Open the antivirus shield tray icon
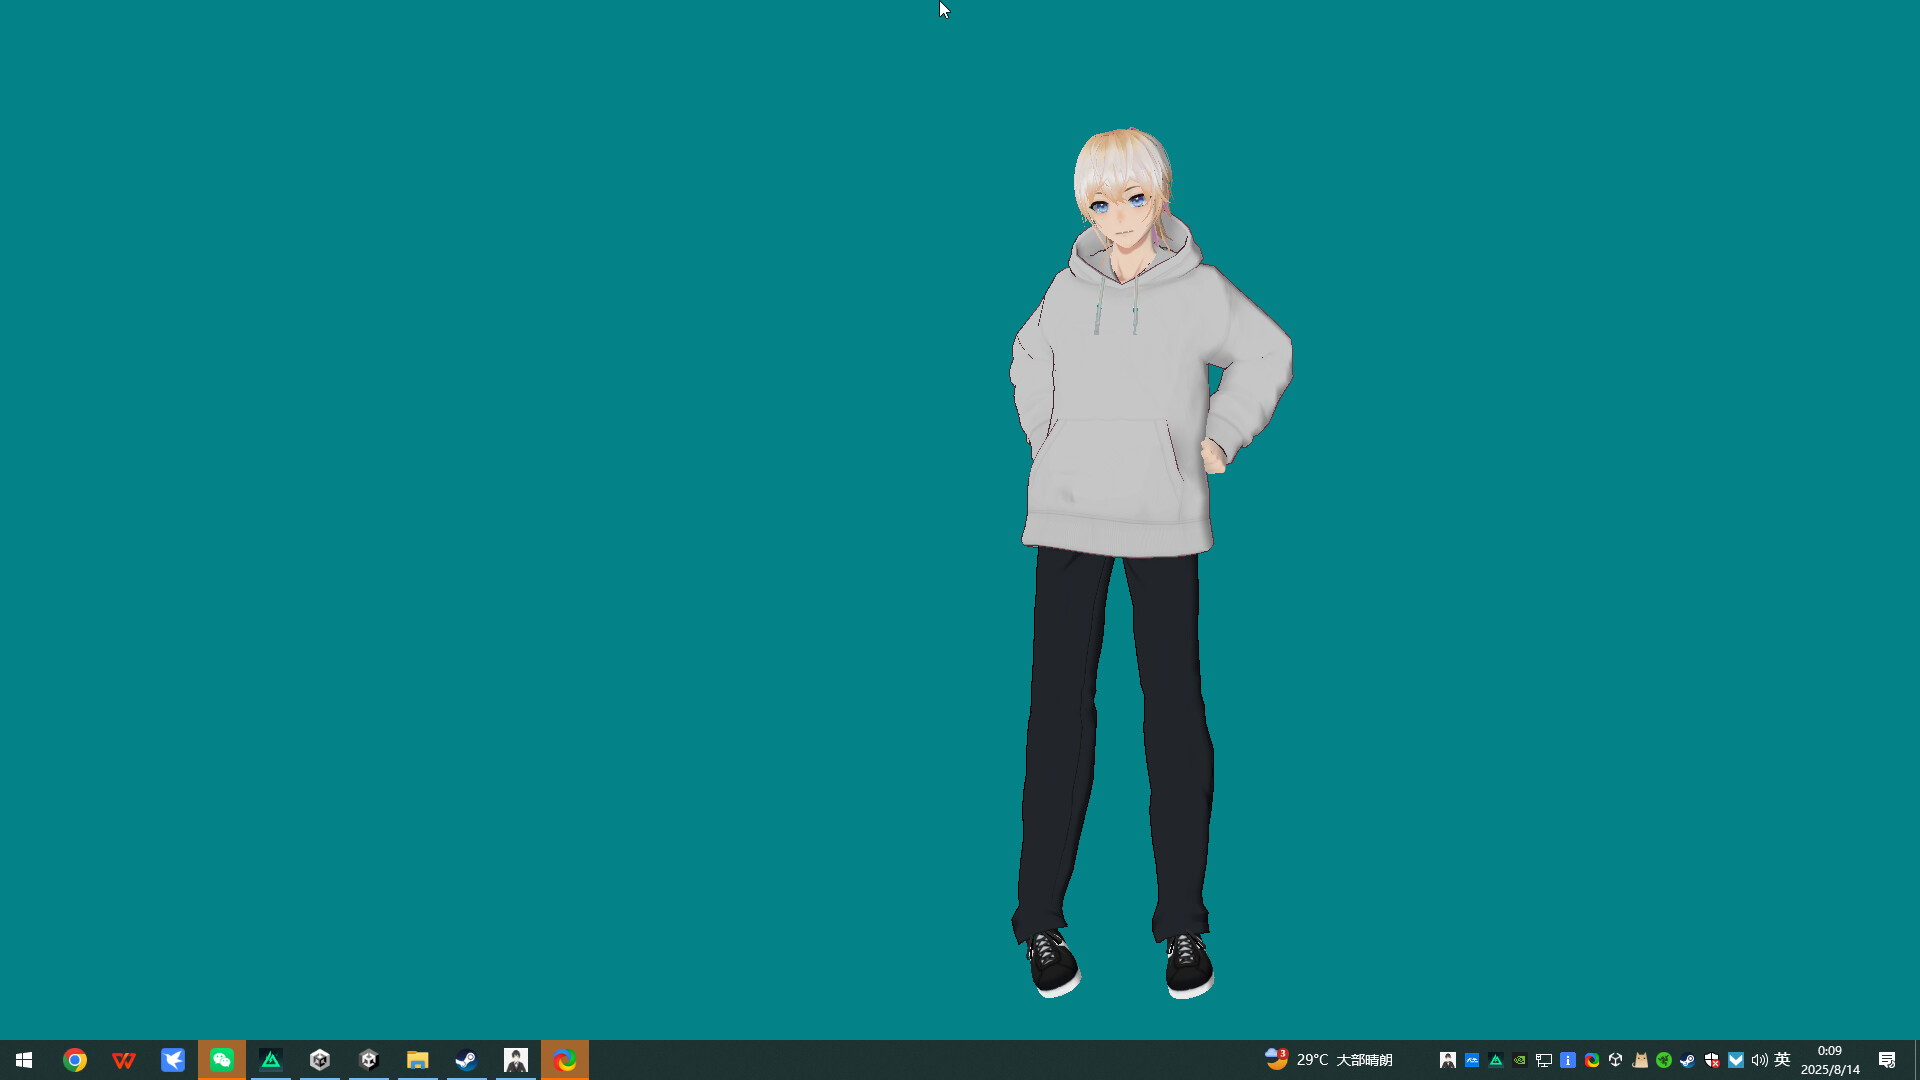The height and width of the screenshot is (1080, 1920). (x=1712, y=1059)
